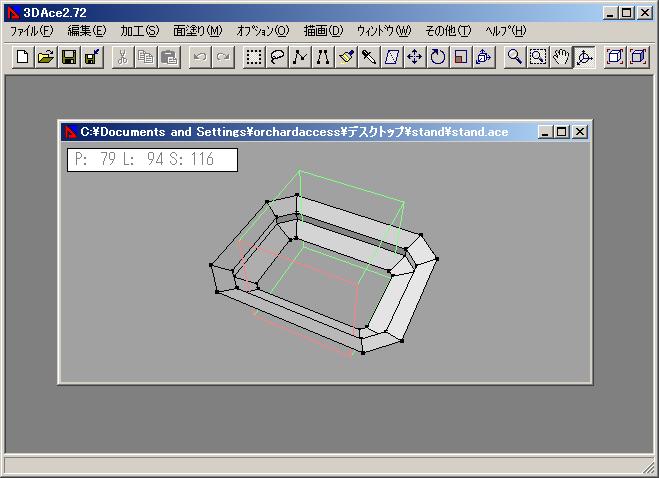
Task: Toggle the 3D axis rotate view button
Action: click(x=584, y=57)
